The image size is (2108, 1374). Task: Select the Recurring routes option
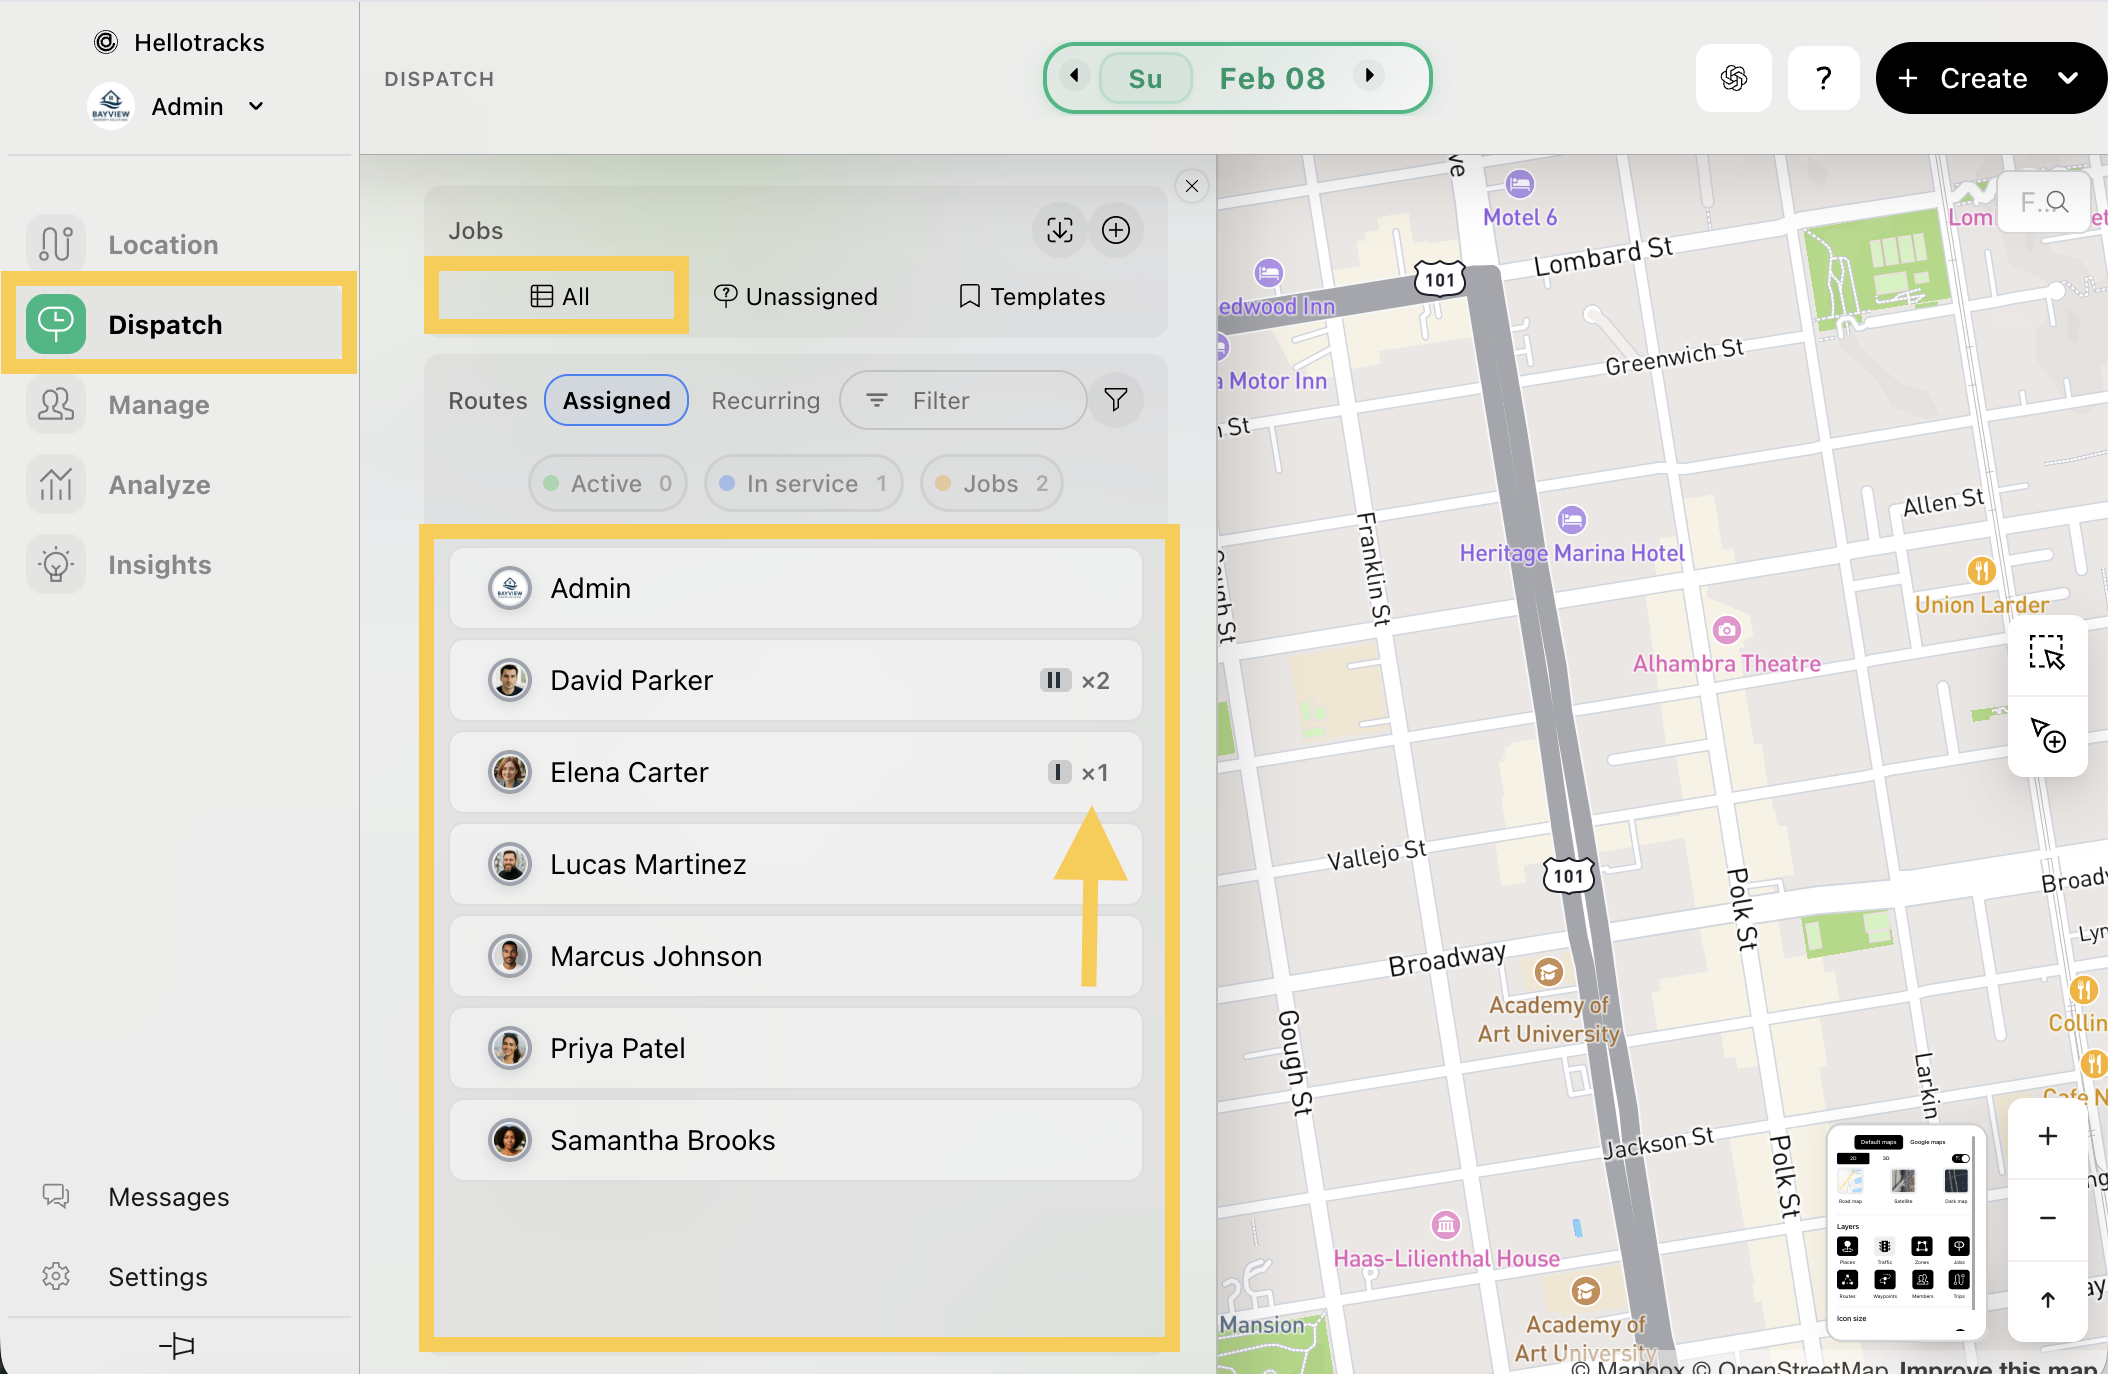pos(765,401)
